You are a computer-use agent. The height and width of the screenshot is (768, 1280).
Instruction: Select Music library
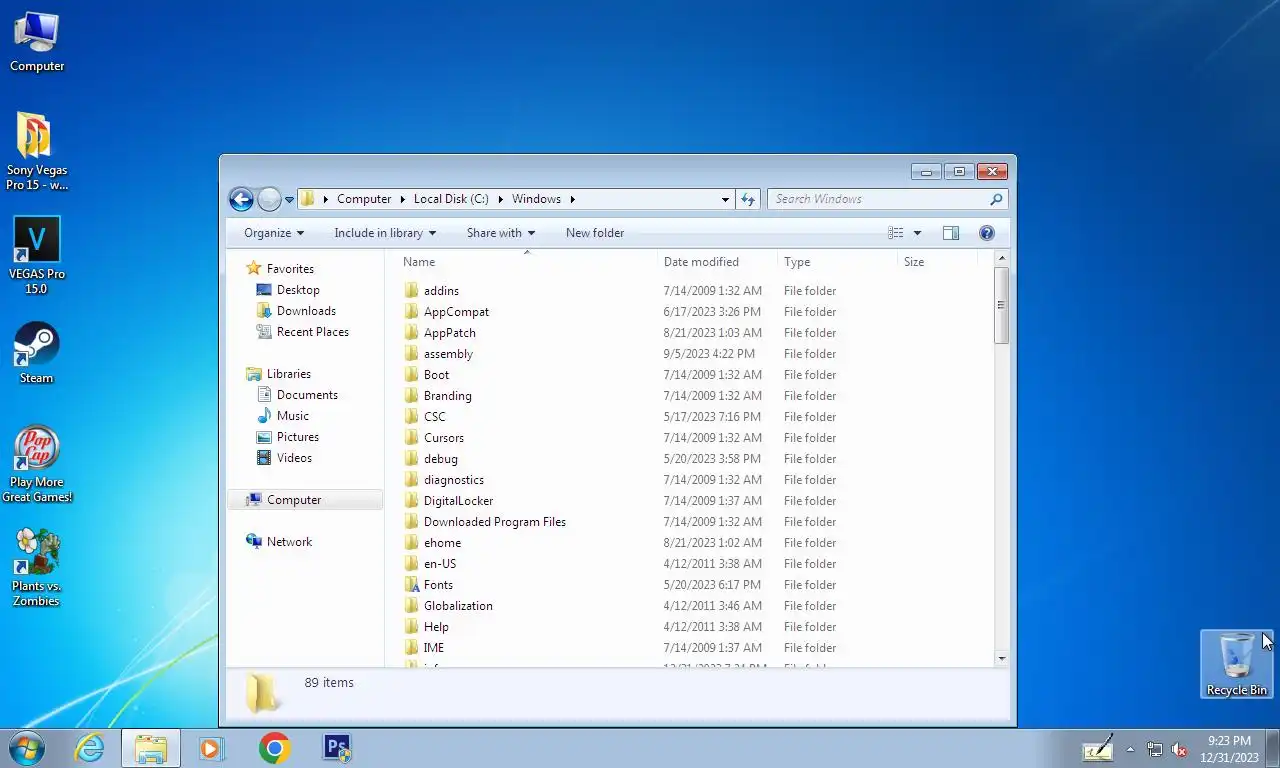coord(283,416)
